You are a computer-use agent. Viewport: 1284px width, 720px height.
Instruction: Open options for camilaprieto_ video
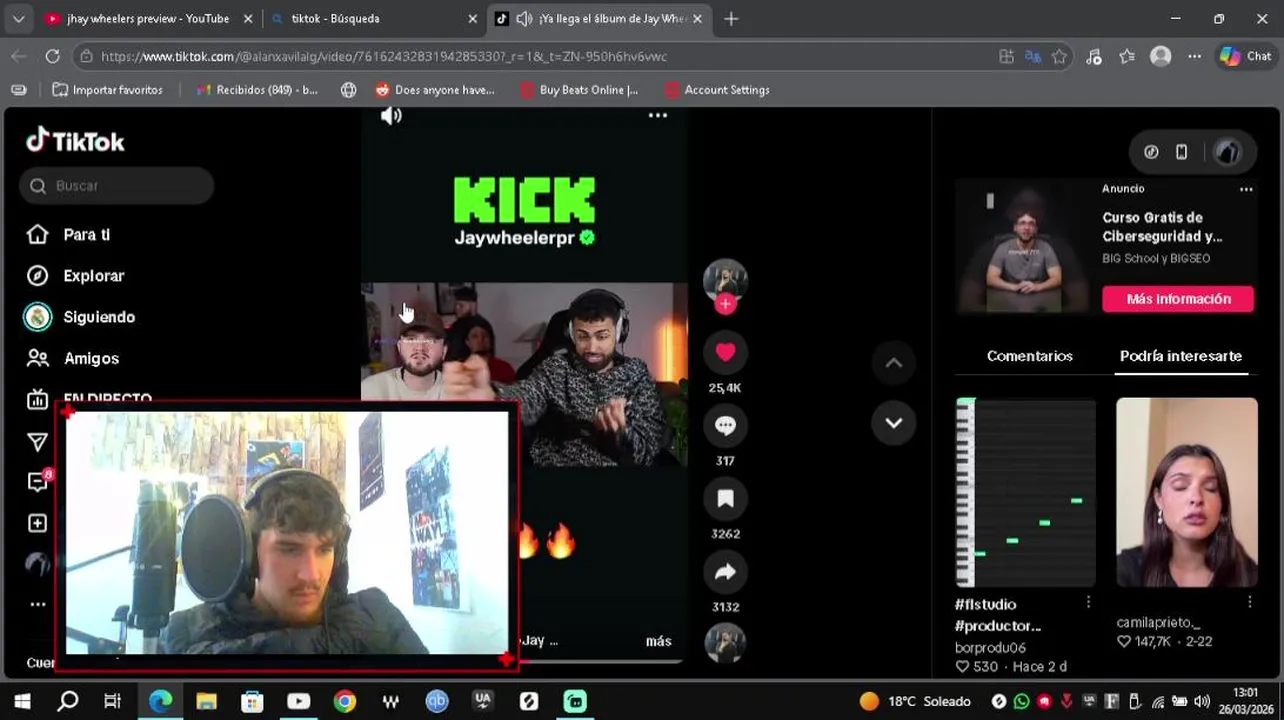1249,602
